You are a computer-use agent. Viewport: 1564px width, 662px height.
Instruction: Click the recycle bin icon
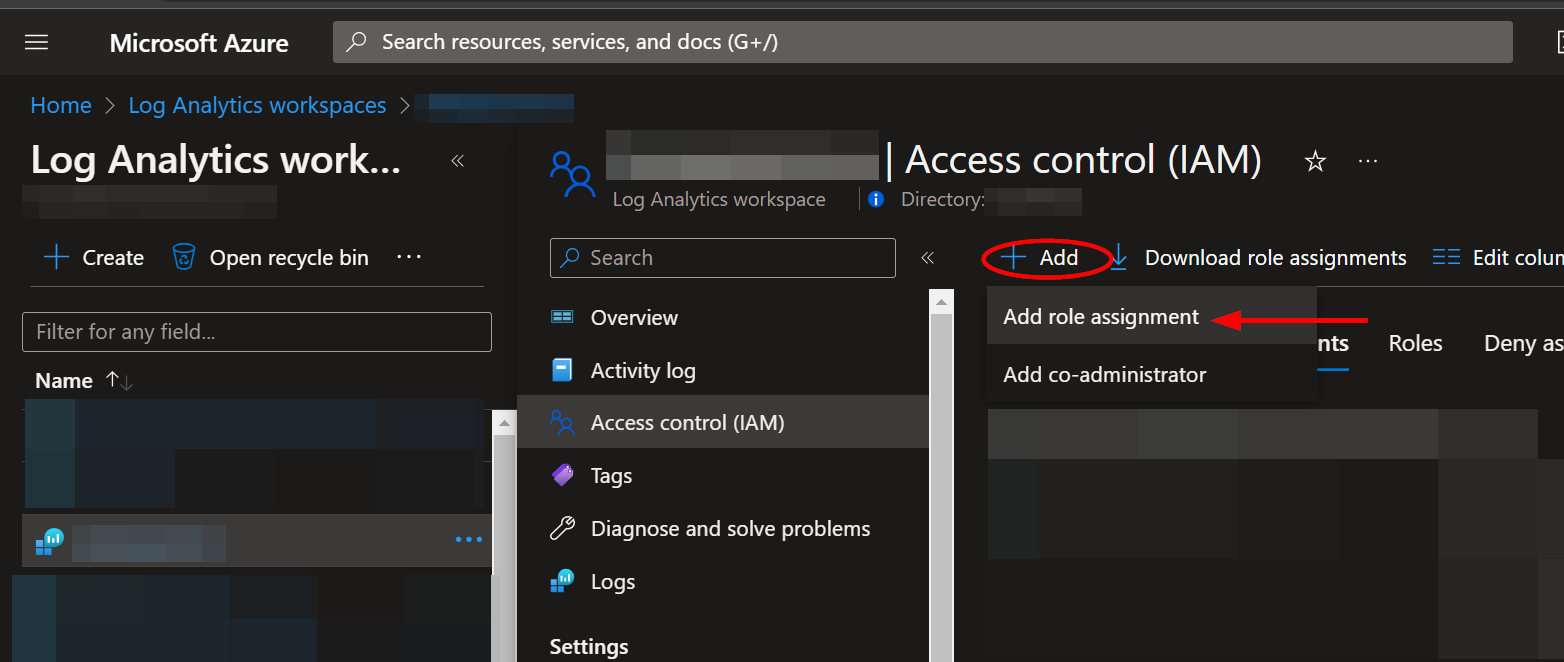click(x=184, y=257)
